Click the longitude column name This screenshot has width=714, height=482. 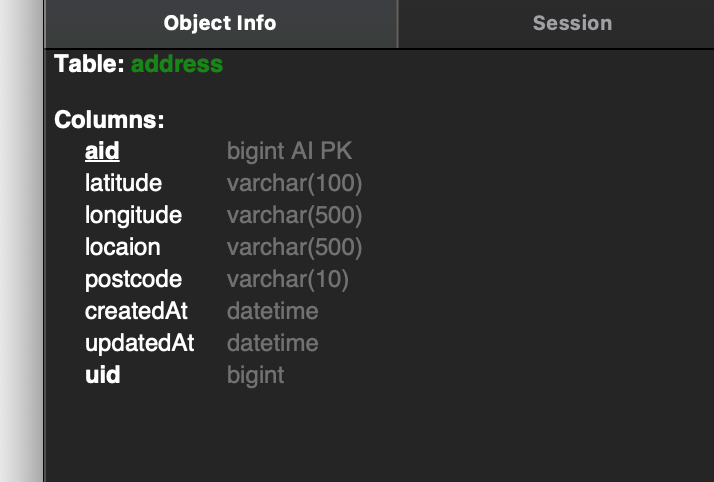(133, 216)
